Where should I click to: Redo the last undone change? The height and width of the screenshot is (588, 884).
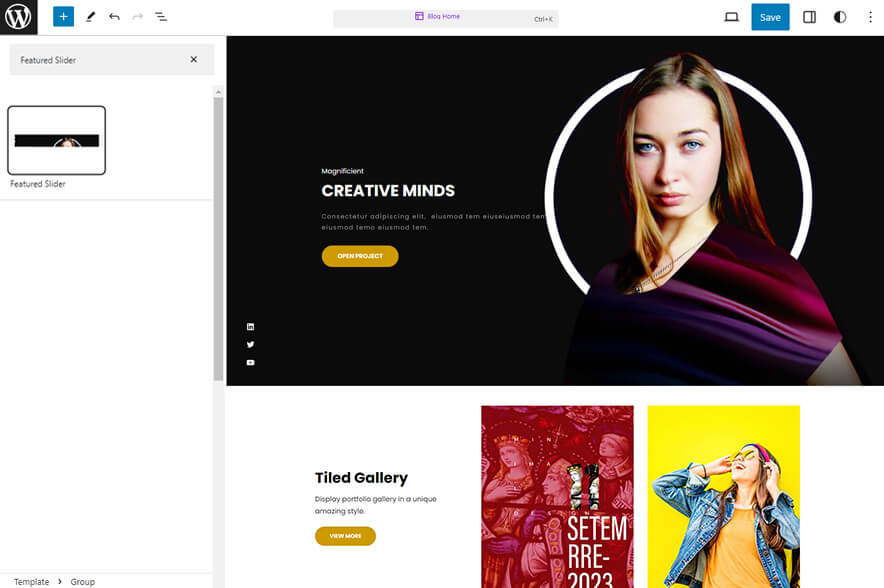click(137, 16)
